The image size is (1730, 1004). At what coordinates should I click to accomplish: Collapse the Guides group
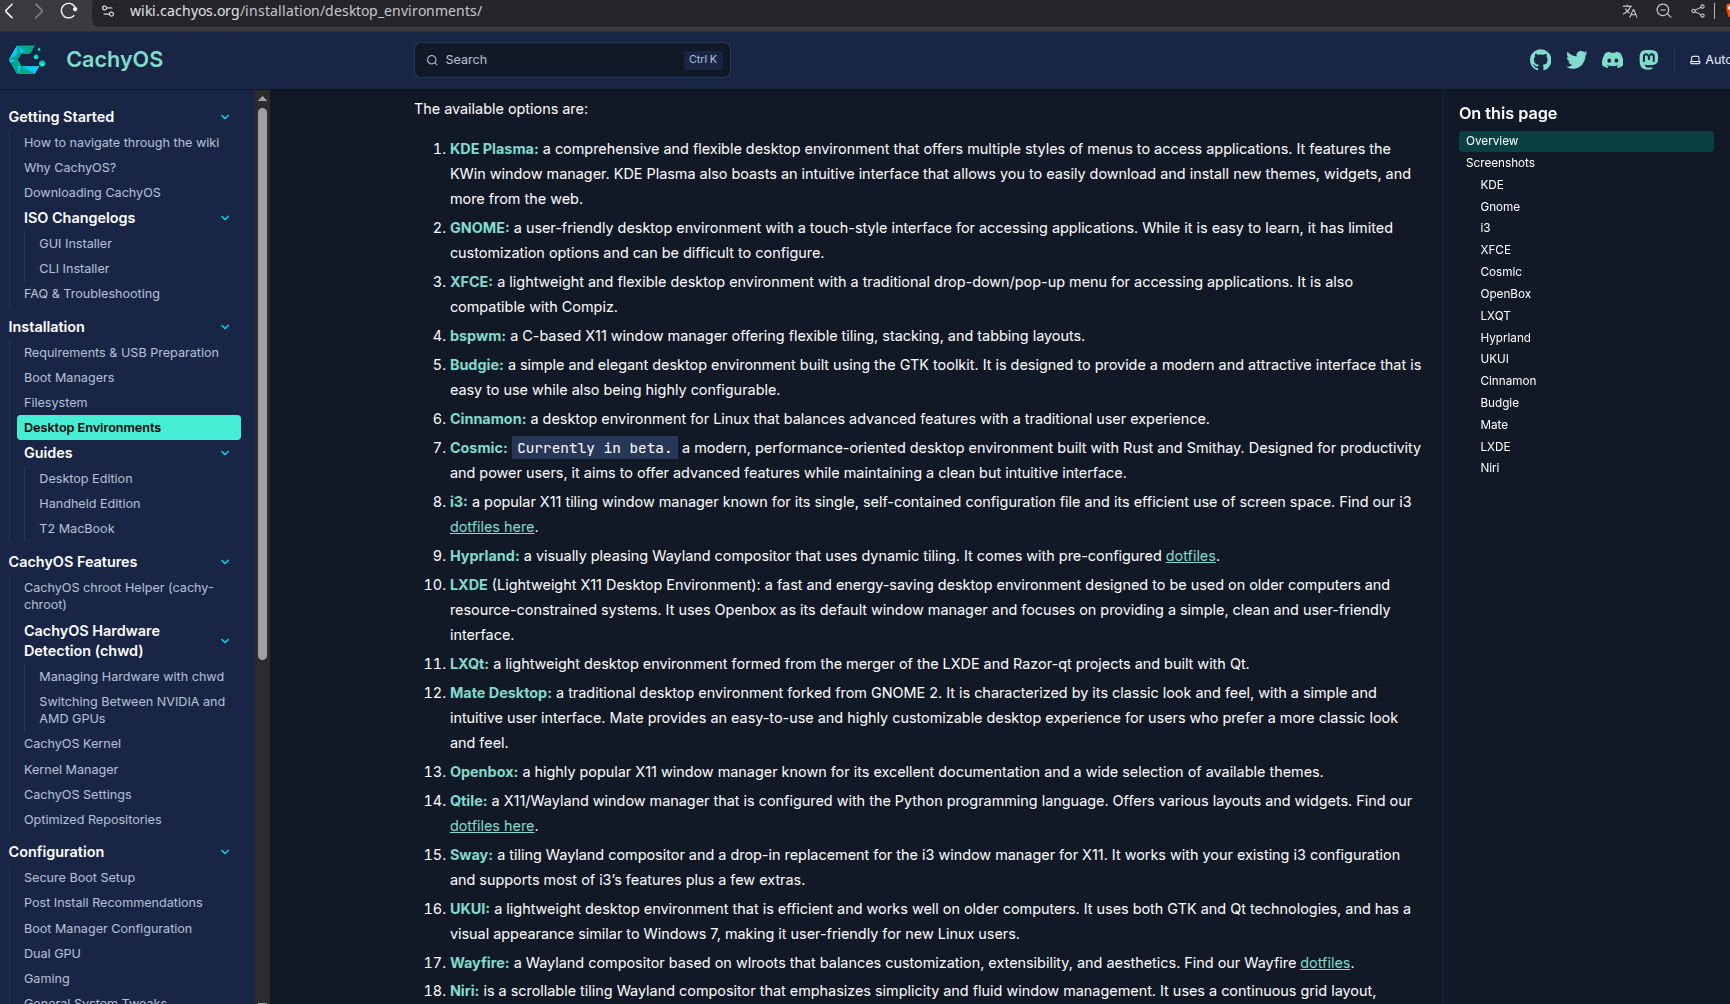tap(225, 453)
